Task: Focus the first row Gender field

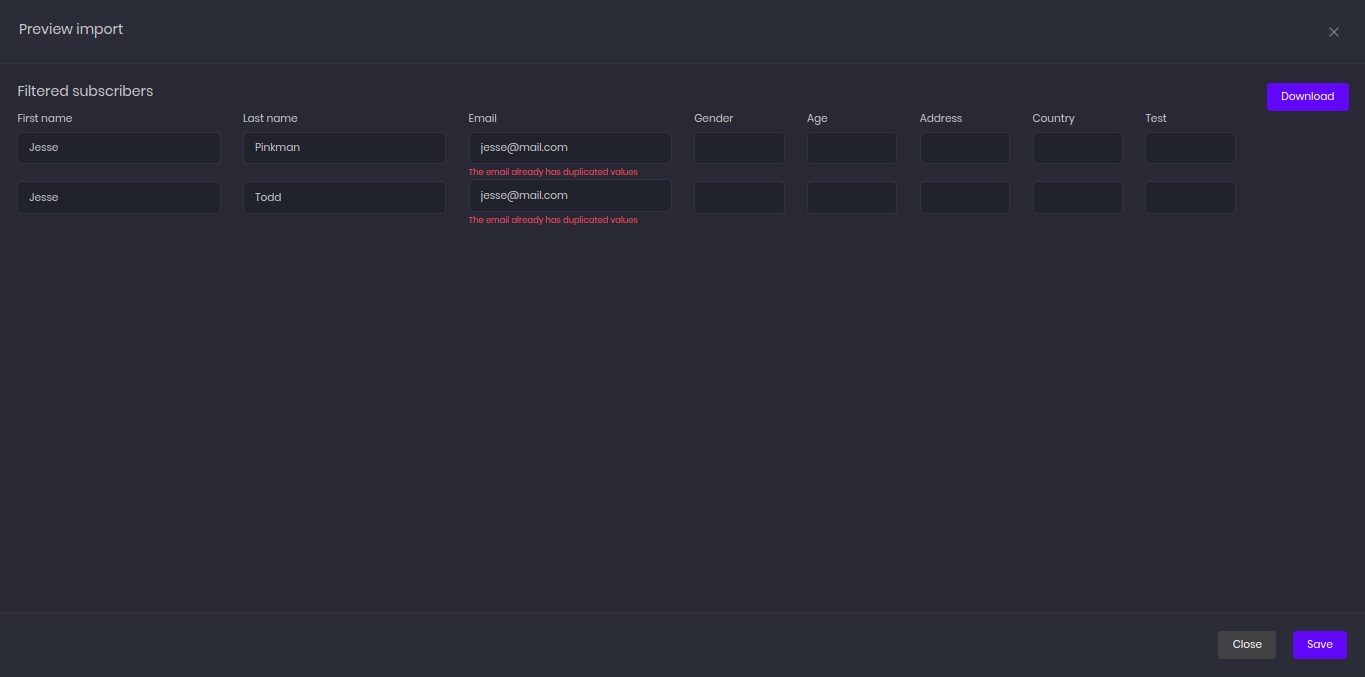Action: click(x=739, y=148)
